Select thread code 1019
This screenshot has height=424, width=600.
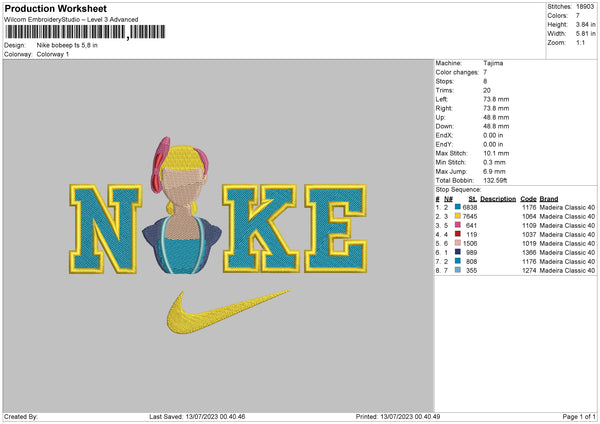pos(529,243)
